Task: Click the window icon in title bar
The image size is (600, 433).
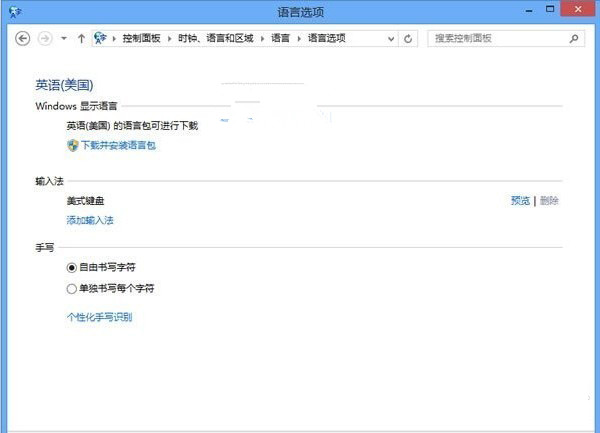Action: click(15, 12)
